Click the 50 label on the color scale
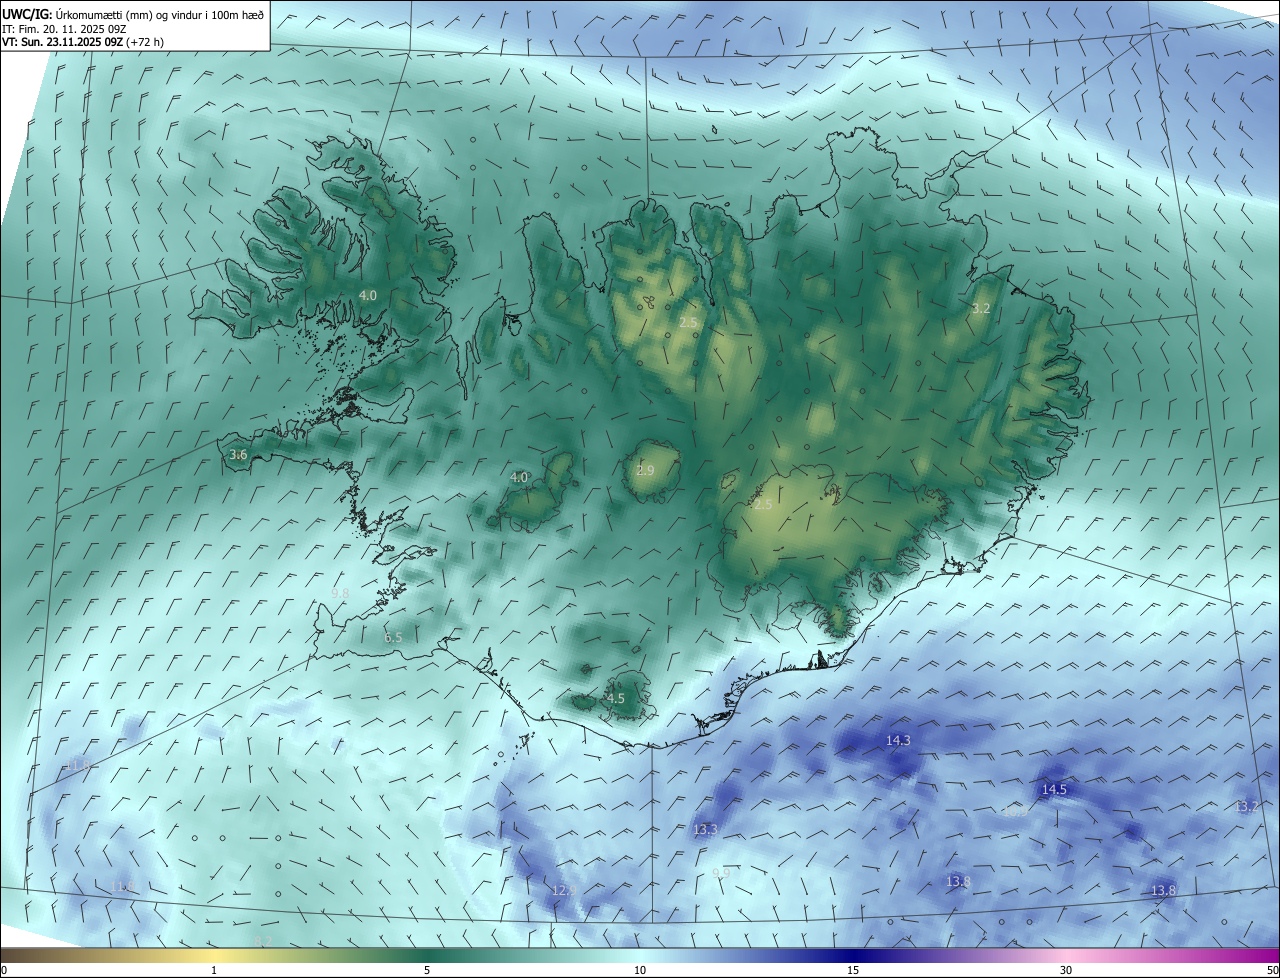The height and width of the screenshot is (978, 1280). 1271,970
